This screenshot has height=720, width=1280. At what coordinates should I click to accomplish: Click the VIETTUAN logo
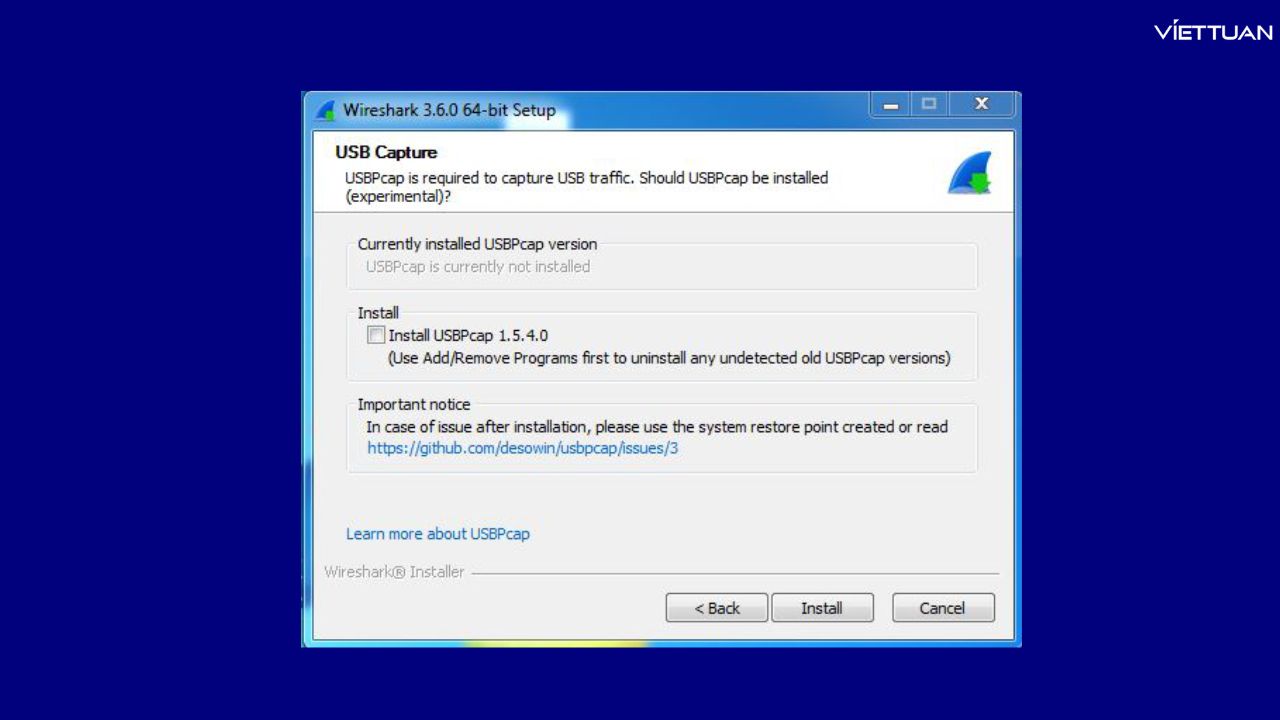pyautogui.click(x=1213, y=31)
